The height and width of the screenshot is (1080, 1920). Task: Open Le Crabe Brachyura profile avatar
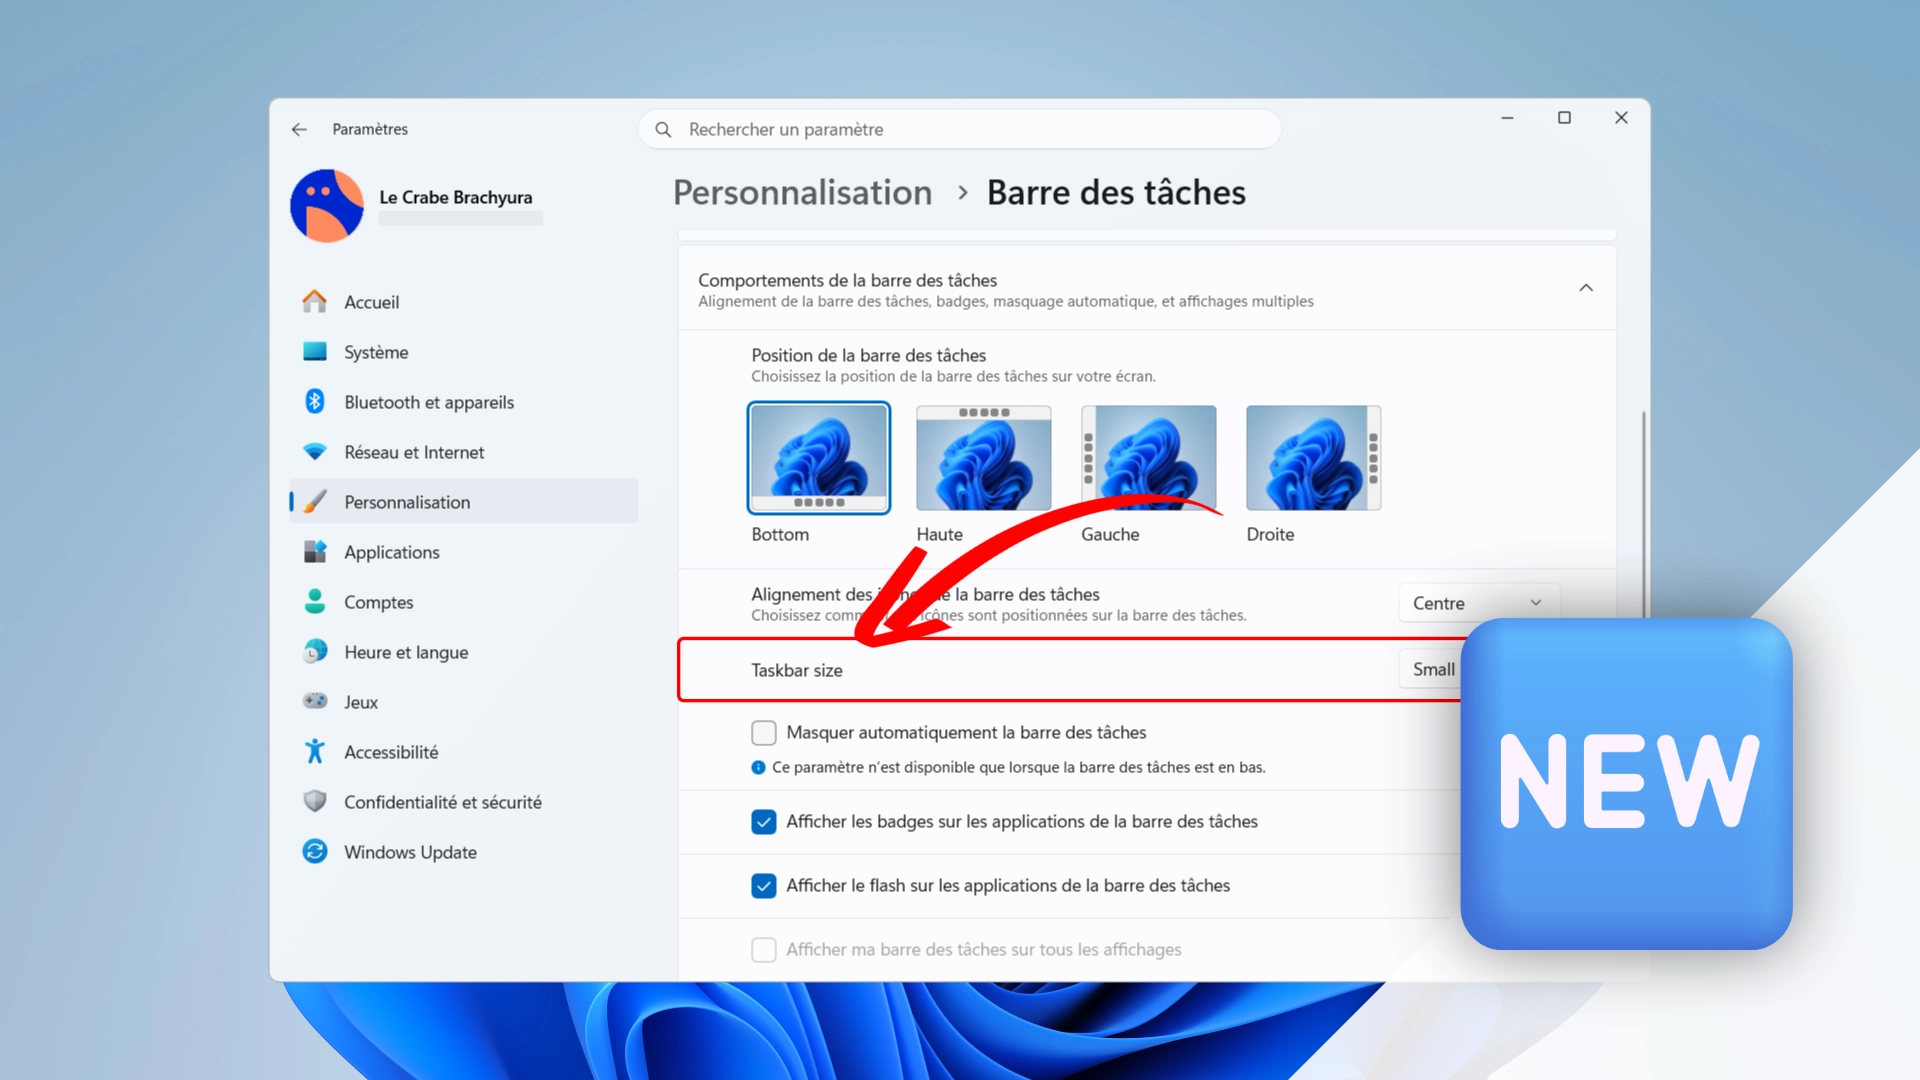[x=327, y=206]
